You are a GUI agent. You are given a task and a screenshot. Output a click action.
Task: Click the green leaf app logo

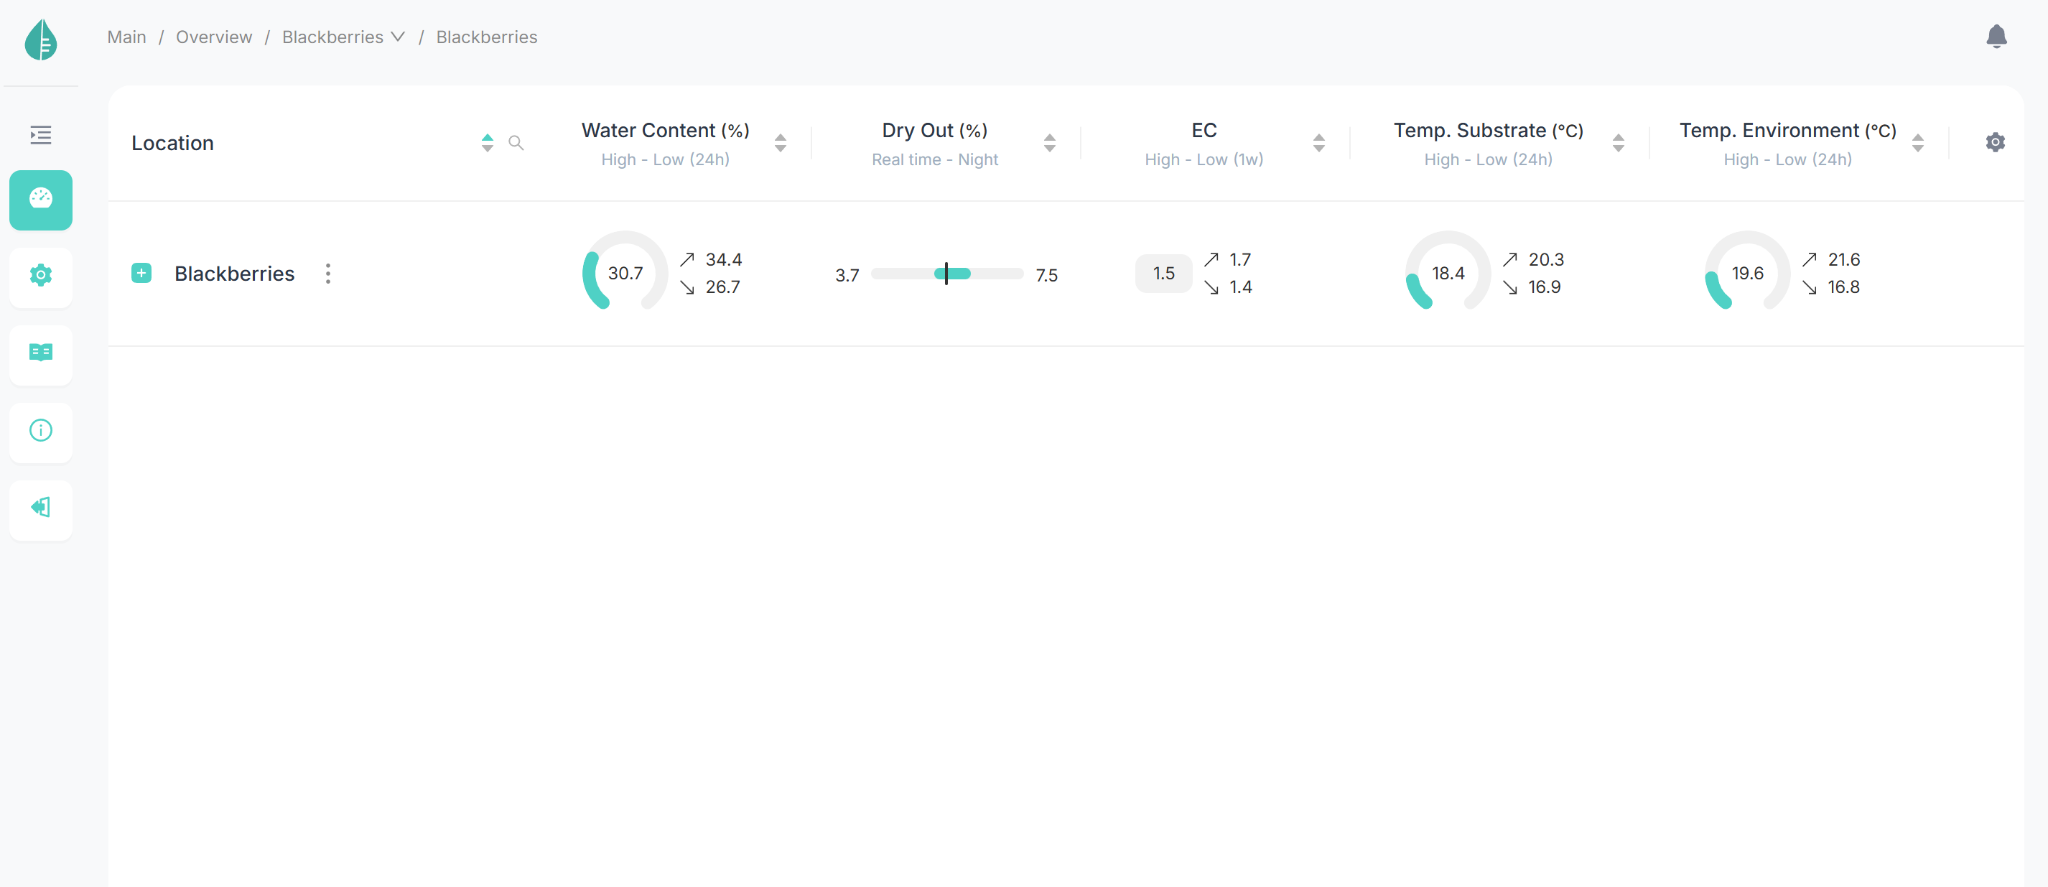(x=41, y=40)
